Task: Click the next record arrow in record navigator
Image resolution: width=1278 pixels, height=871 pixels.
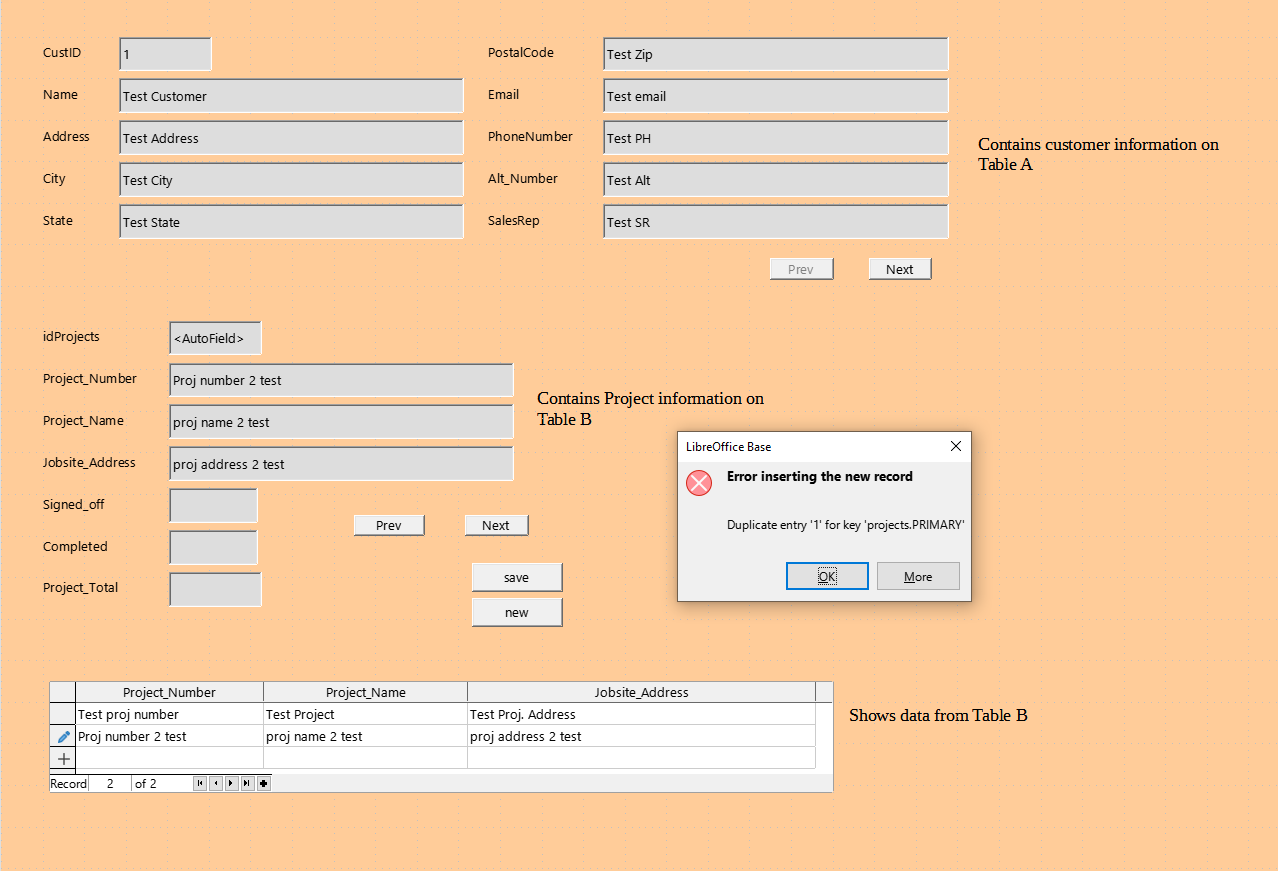Action: [x=231, y=783]
